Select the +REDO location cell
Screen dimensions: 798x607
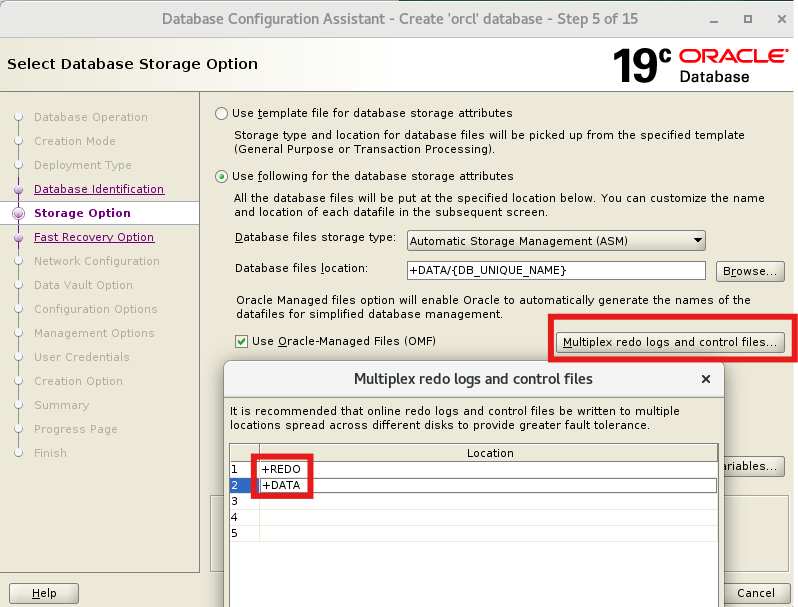tap(488, 469)
